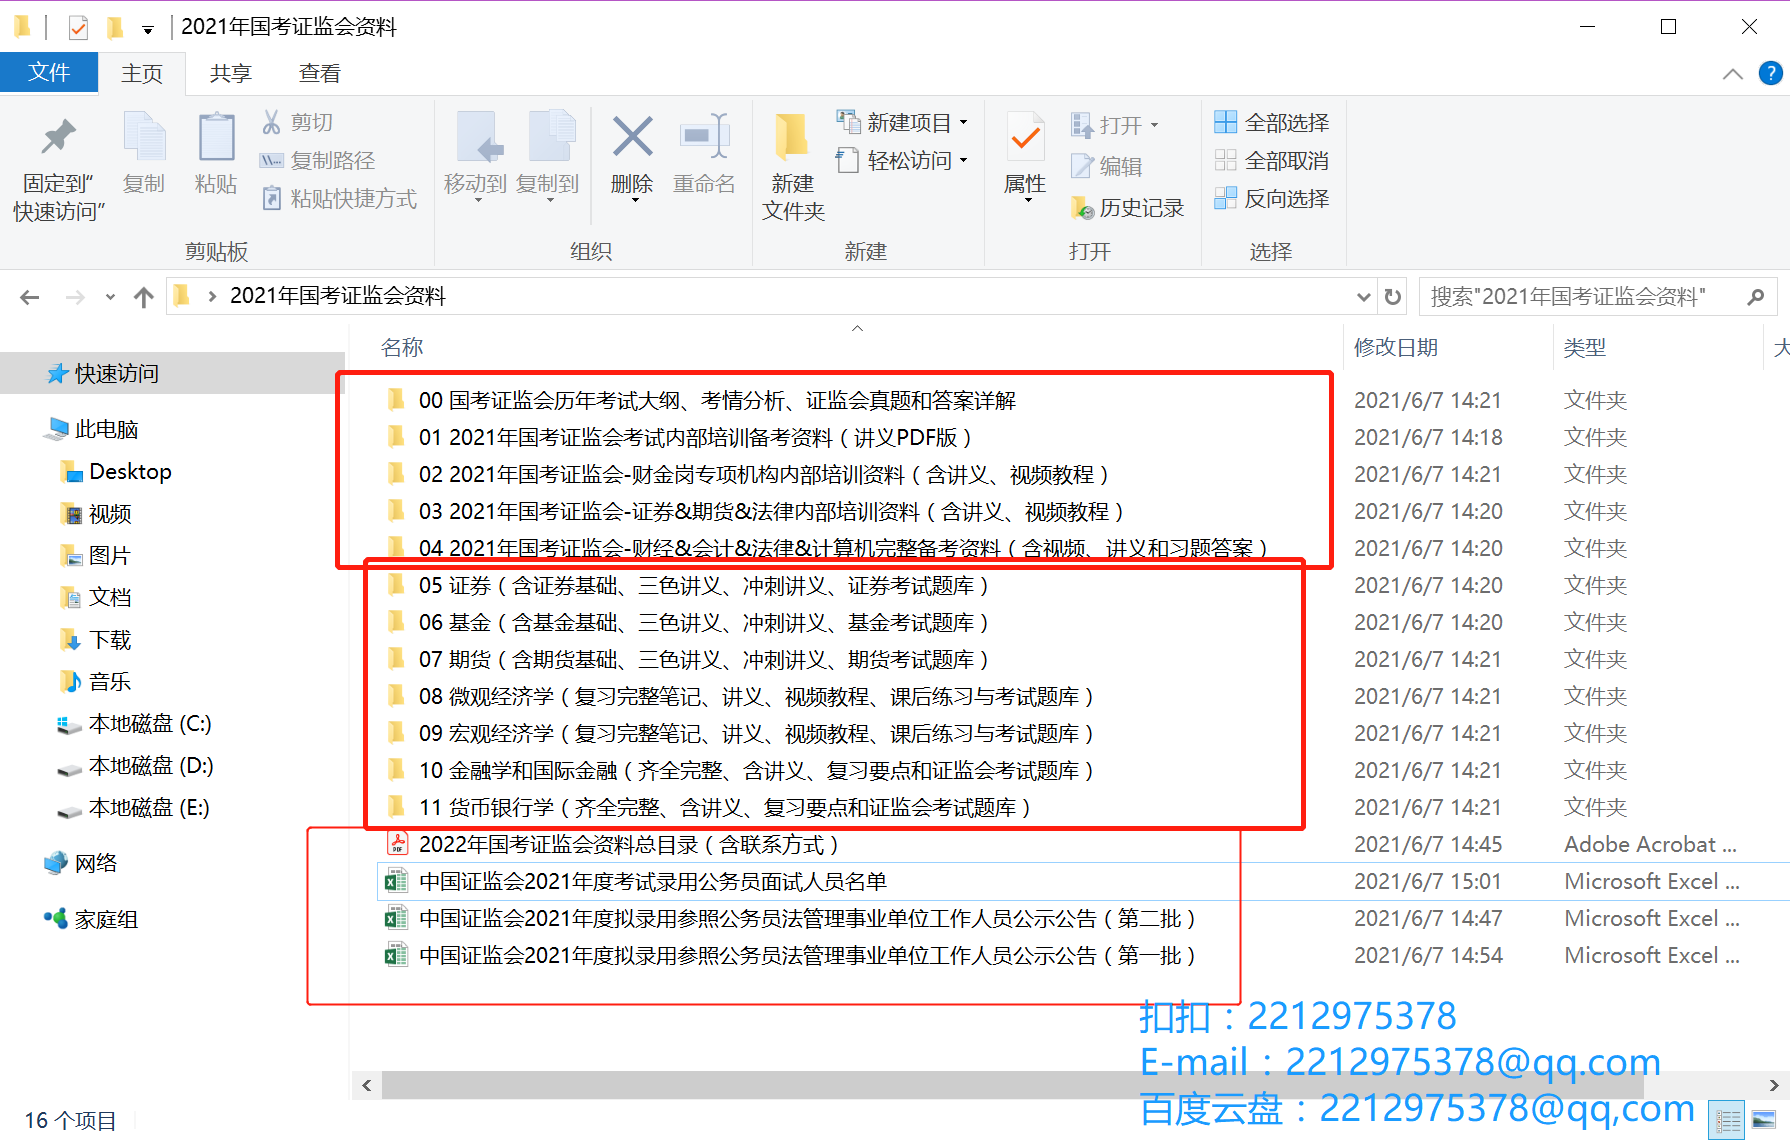Switch to the View (查看) tab

pyautogui.click(x=320, y=73)
